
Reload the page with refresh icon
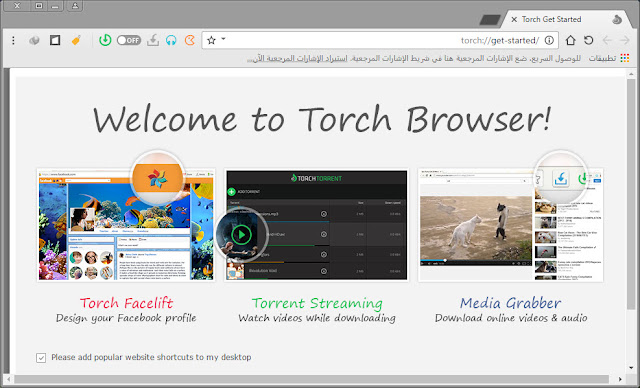[588, 40]
